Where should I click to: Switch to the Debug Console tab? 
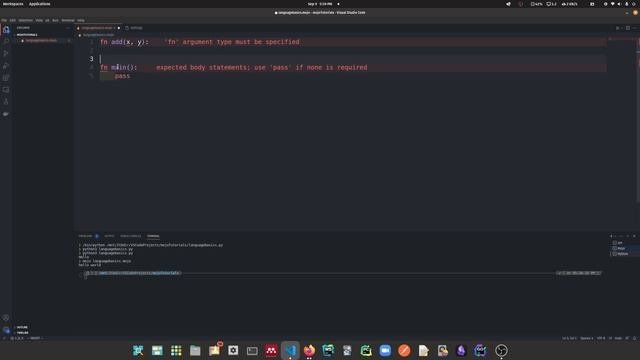coord(131,236)
